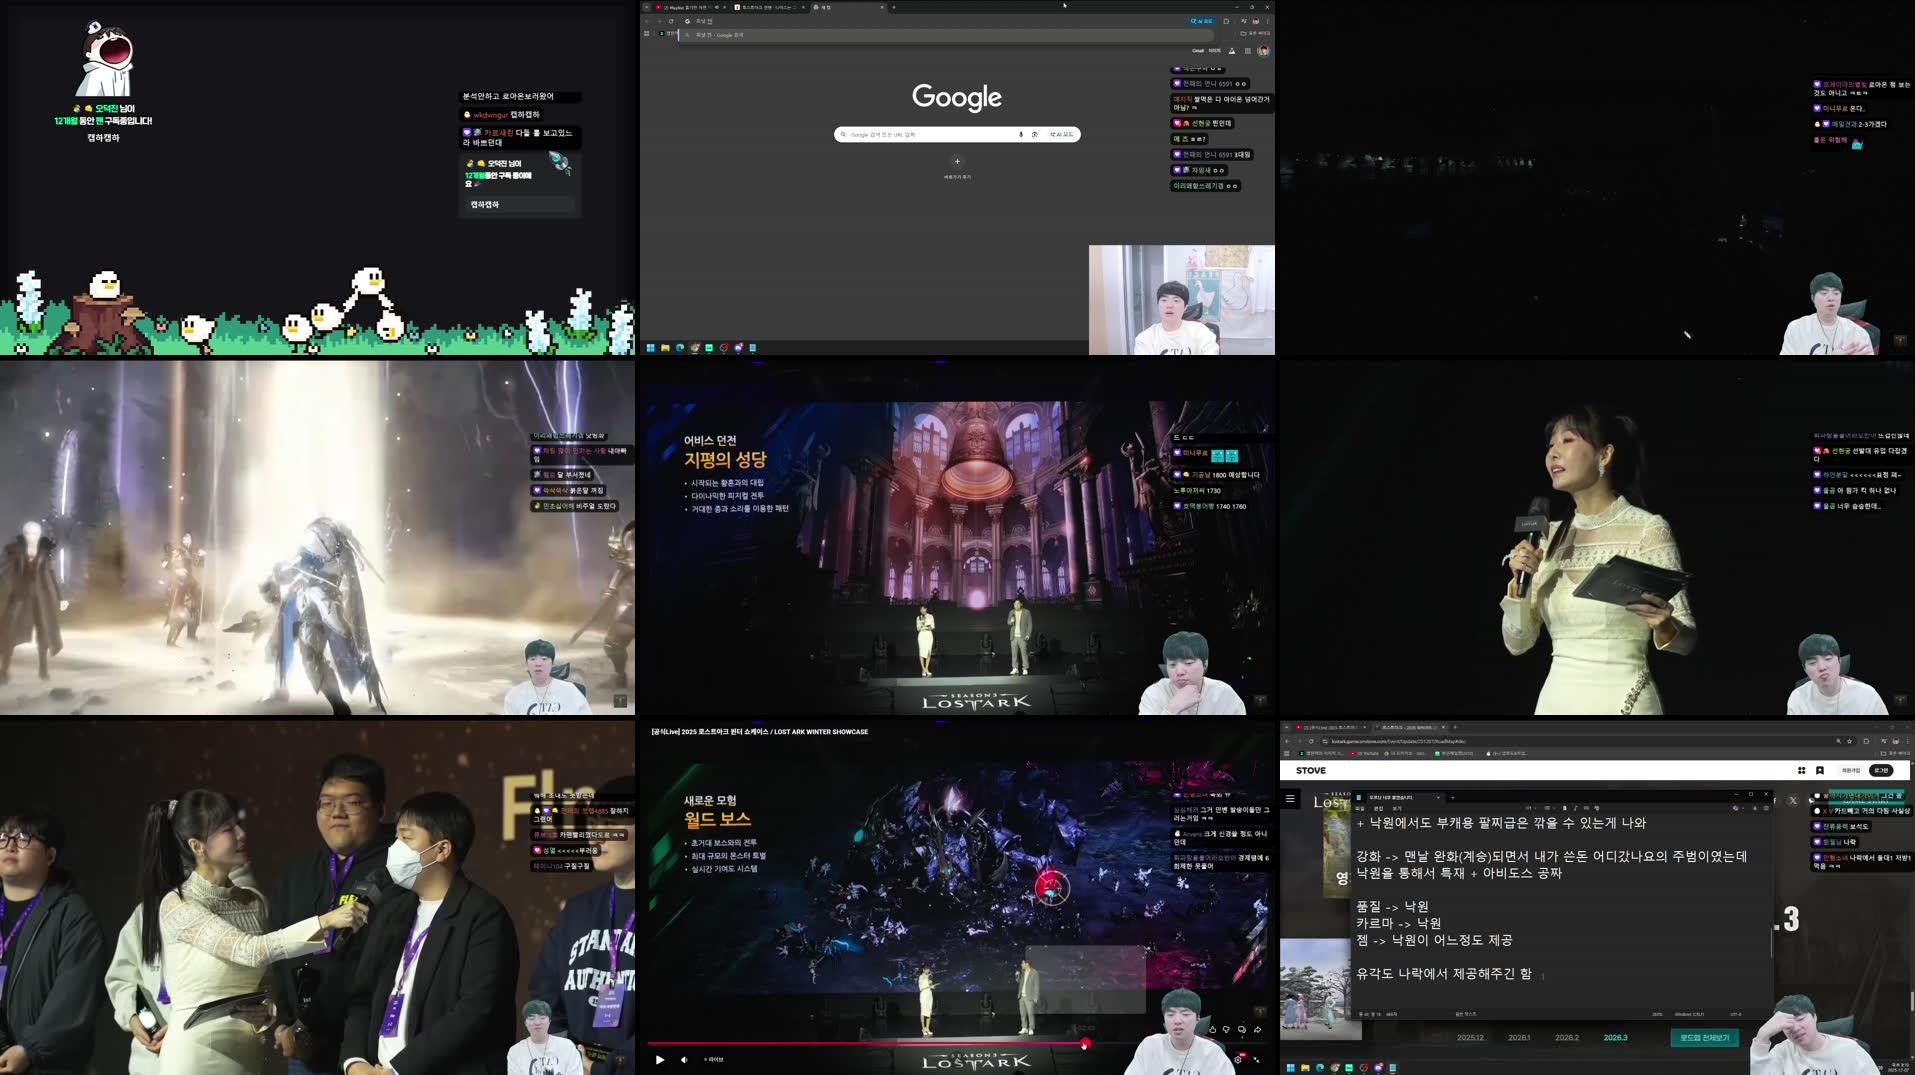The height and width of the screenshot is (1075, 1915).
Task: Select the 2026.3 roadmap tab
Action: tap(1615, 1038)
